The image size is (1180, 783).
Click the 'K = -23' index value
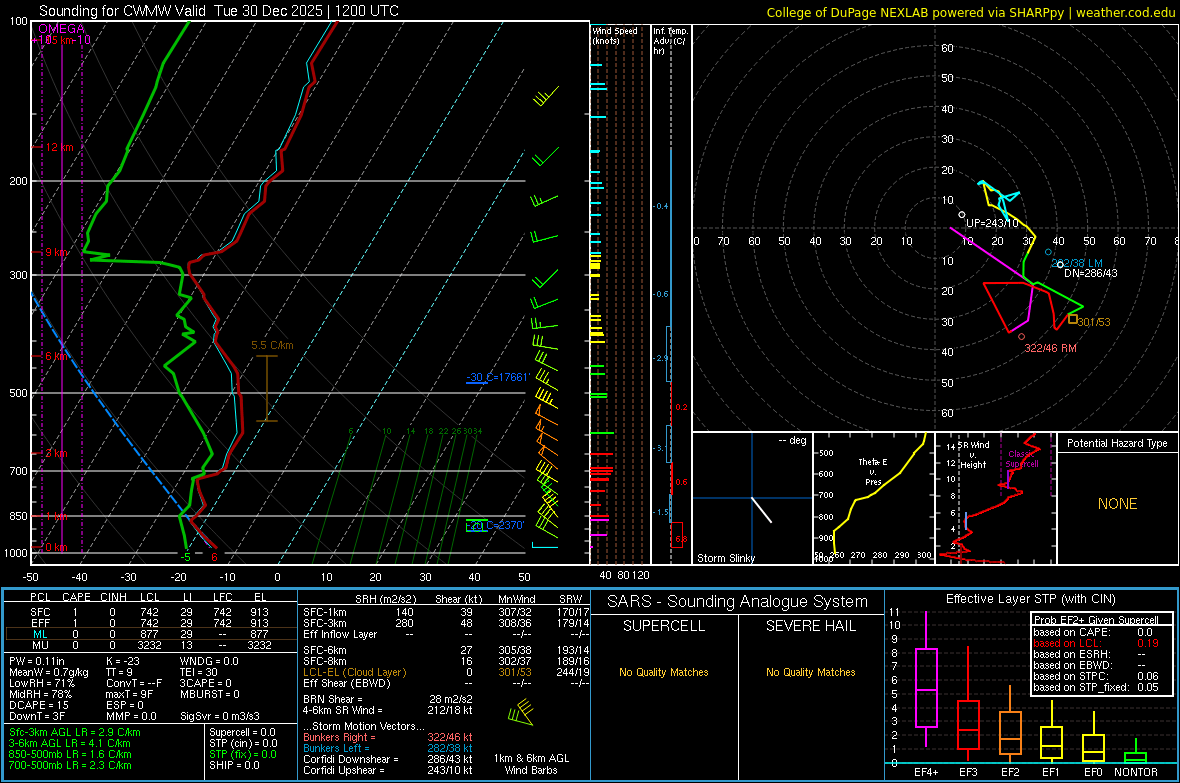point(123,661)
